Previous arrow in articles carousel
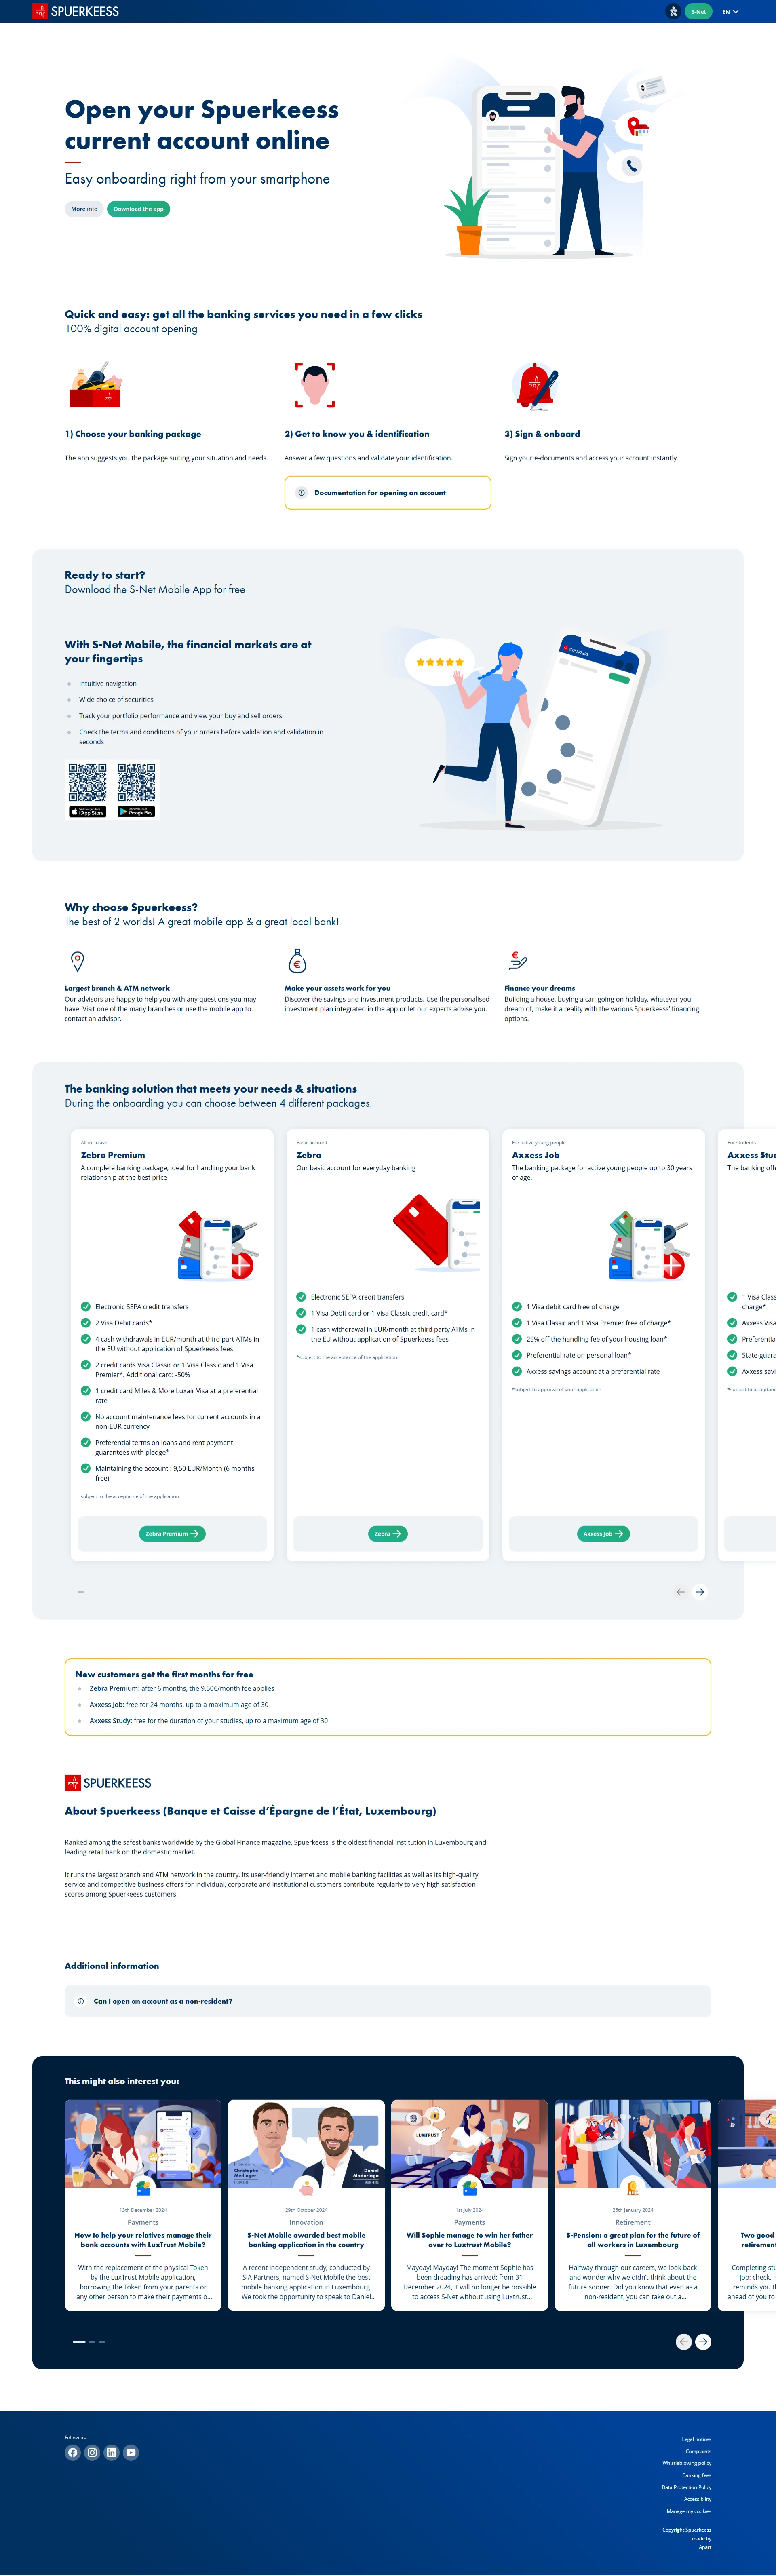Image resolution: width=776 pixels, height=2576 pixels. pyautogui.click(x=683, y=2341)
